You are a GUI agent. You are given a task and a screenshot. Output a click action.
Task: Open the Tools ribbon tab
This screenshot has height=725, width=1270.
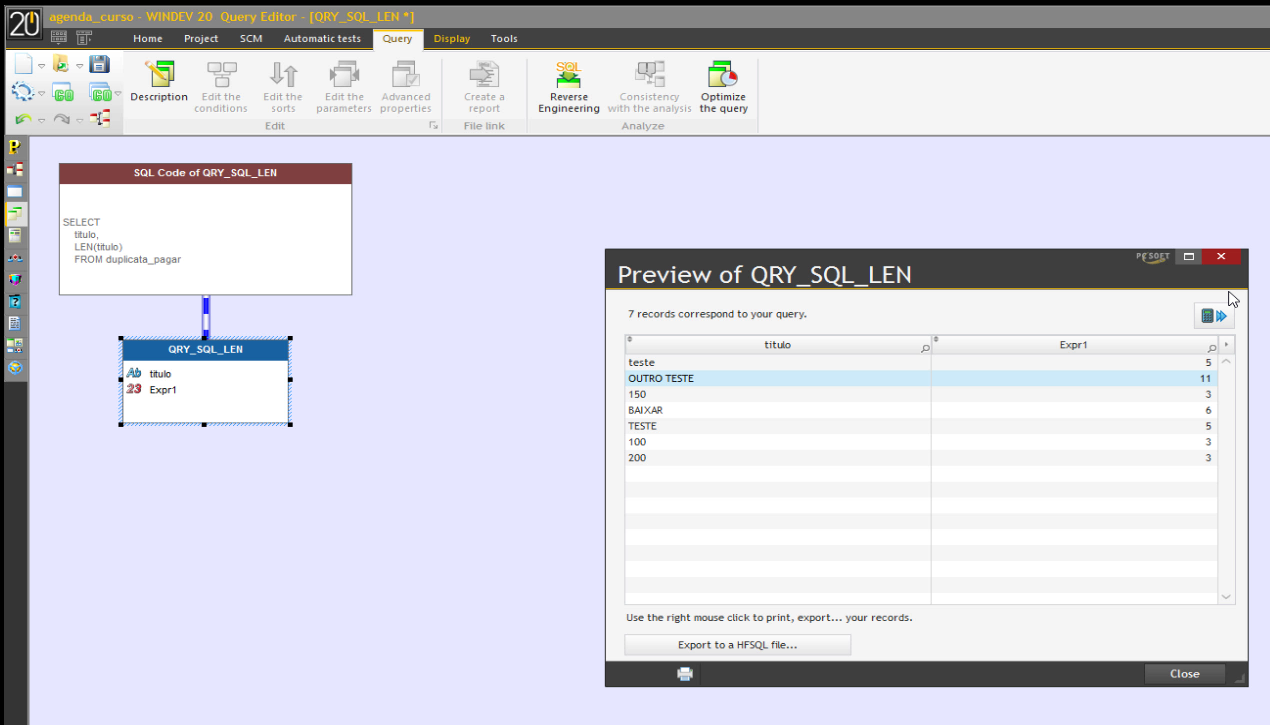click(504, 38)
